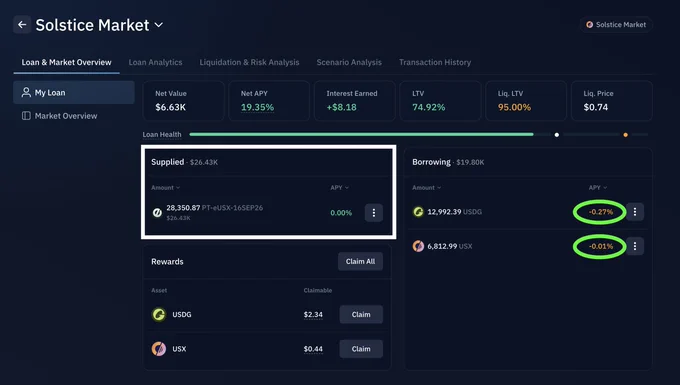Click the 6,812.99 USX borrowed amount
This screenshot has height=385, width=680.
[x=450, y=246]
